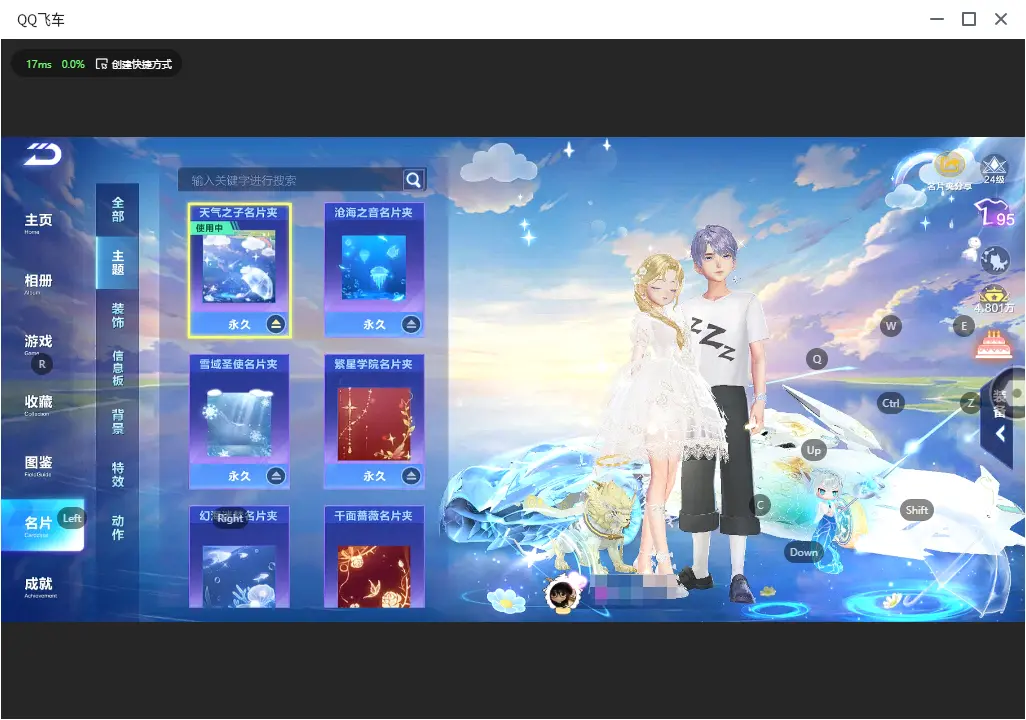The width and height of the screenshot is (1026, 720).
Task: Tap the E key overlay
Action: click(963, 326)
